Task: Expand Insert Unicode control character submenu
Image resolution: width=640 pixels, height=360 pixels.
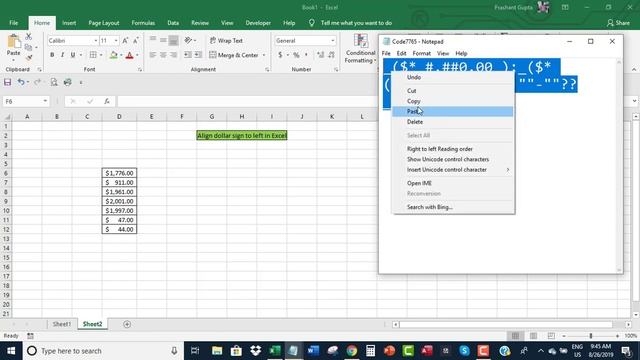Action: (453, 169)
